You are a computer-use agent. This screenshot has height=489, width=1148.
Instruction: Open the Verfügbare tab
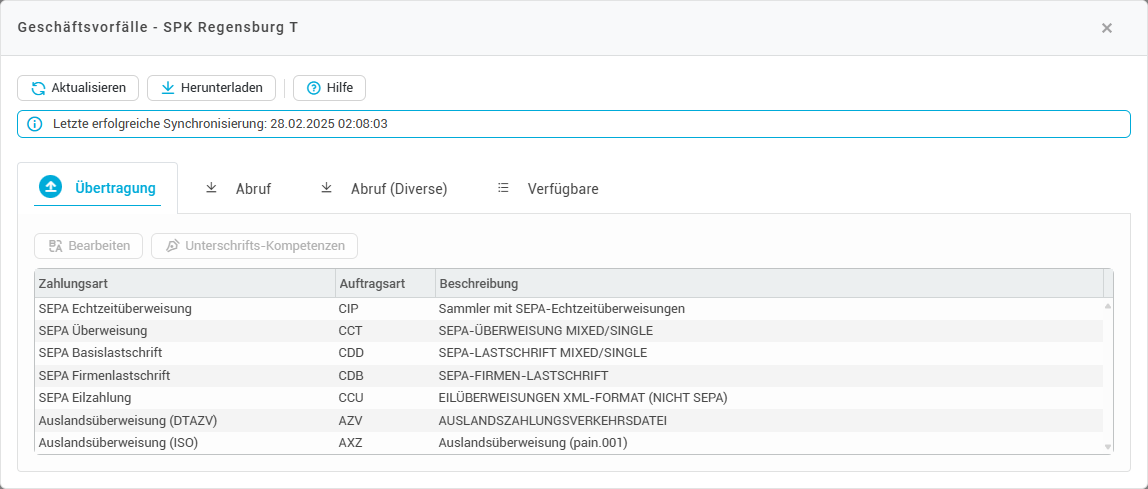562,188
